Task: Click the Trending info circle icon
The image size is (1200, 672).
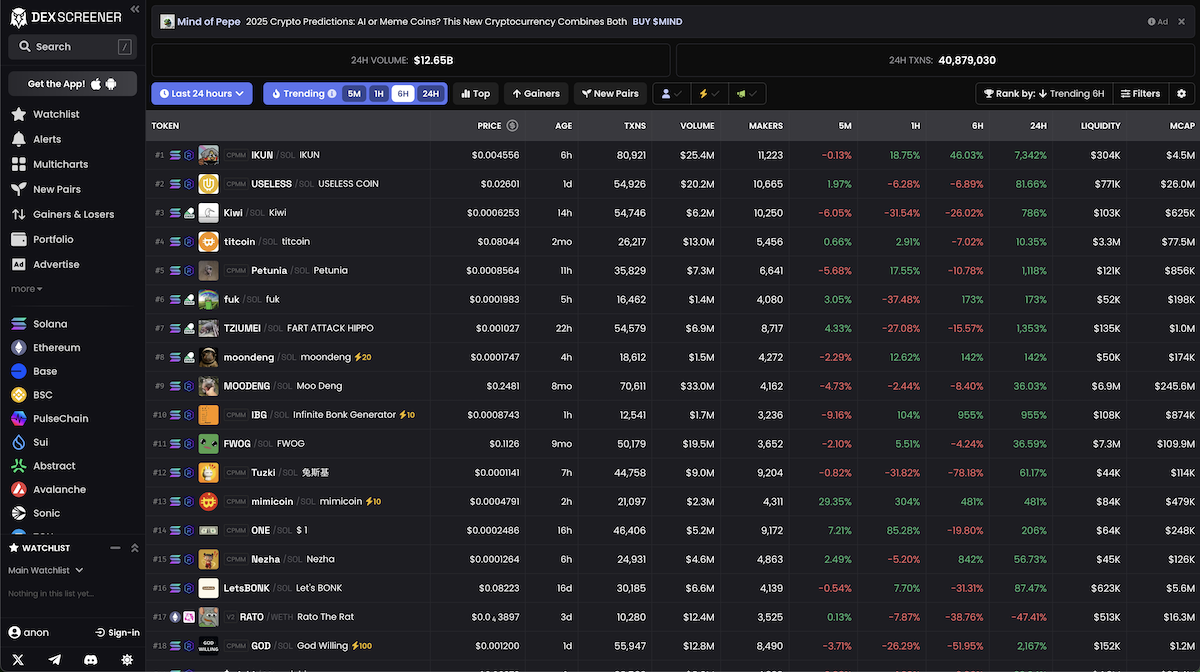Action: click(332, 94)
